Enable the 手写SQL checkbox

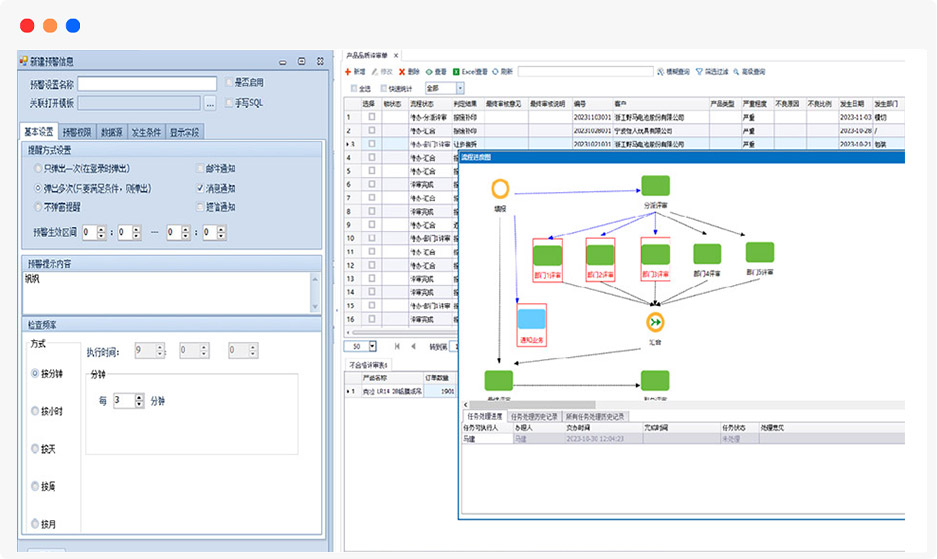click(230, 102)
